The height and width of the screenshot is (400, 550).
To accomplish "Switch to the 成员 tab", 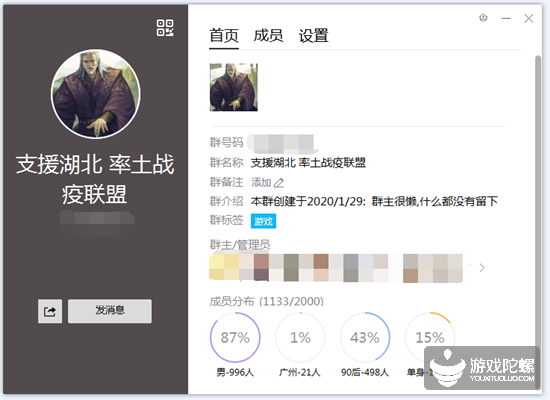I will tap(268, 36).
